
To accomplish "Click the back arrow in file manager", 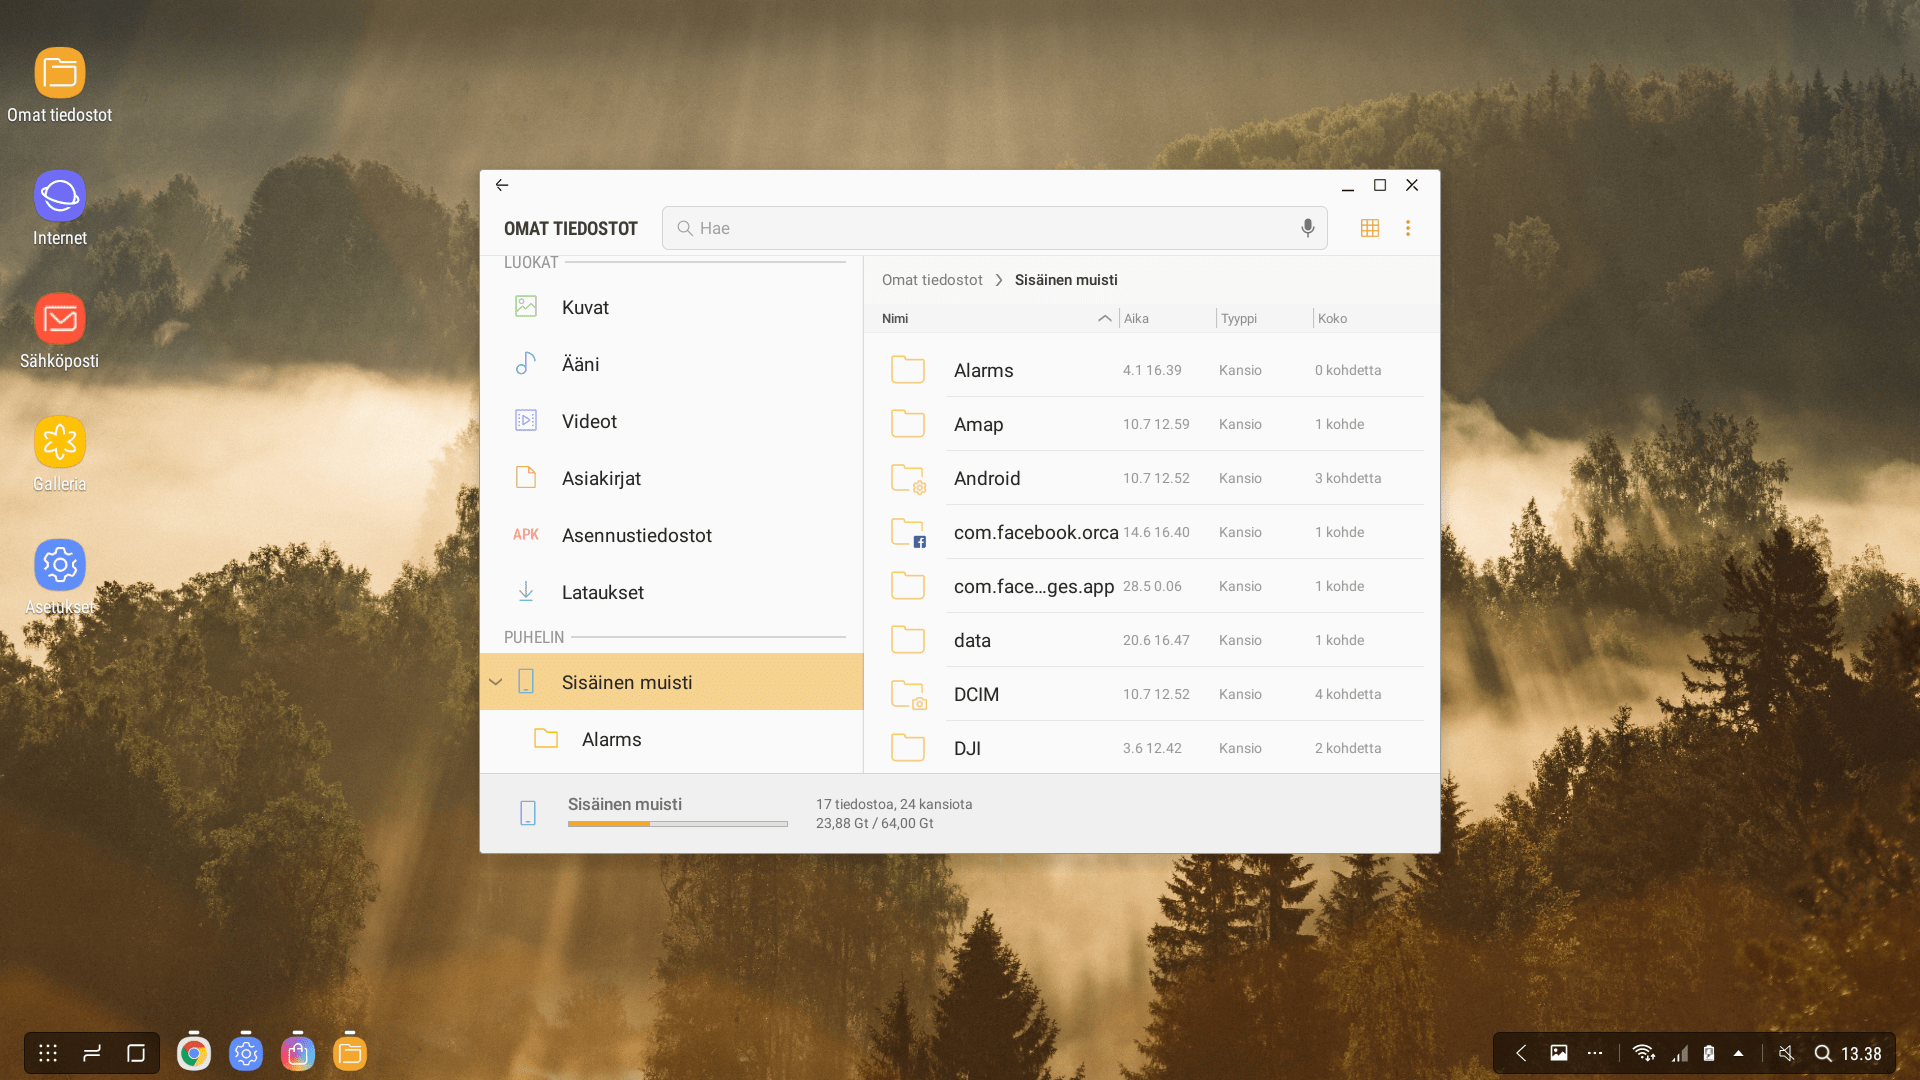I will tap(502, 185).
